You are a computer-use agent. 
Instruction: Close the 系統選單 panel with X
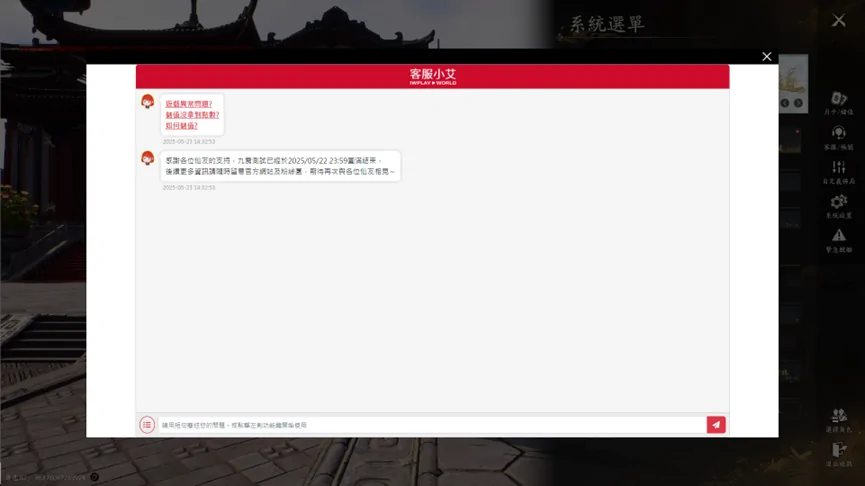839,20
